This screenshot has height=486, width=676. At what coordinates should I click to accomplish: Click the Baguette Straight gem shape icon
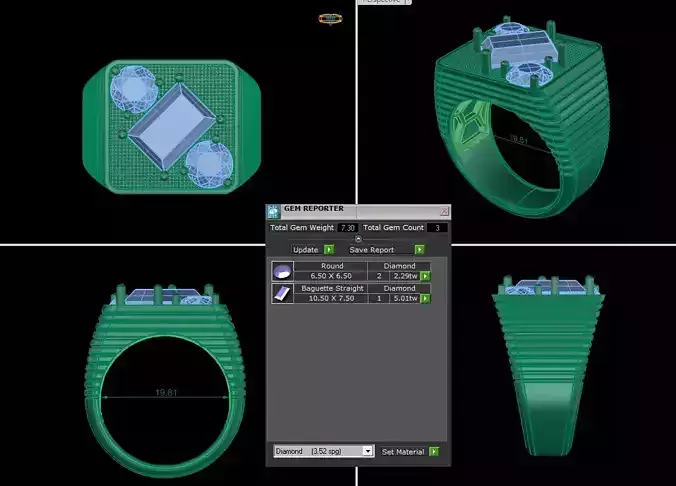click(282, 294)
